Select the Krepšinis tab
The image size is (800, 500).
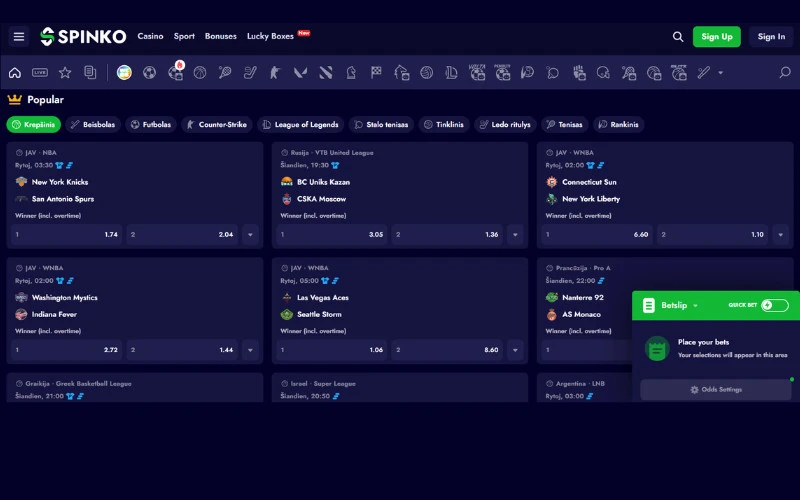[34, 124]
